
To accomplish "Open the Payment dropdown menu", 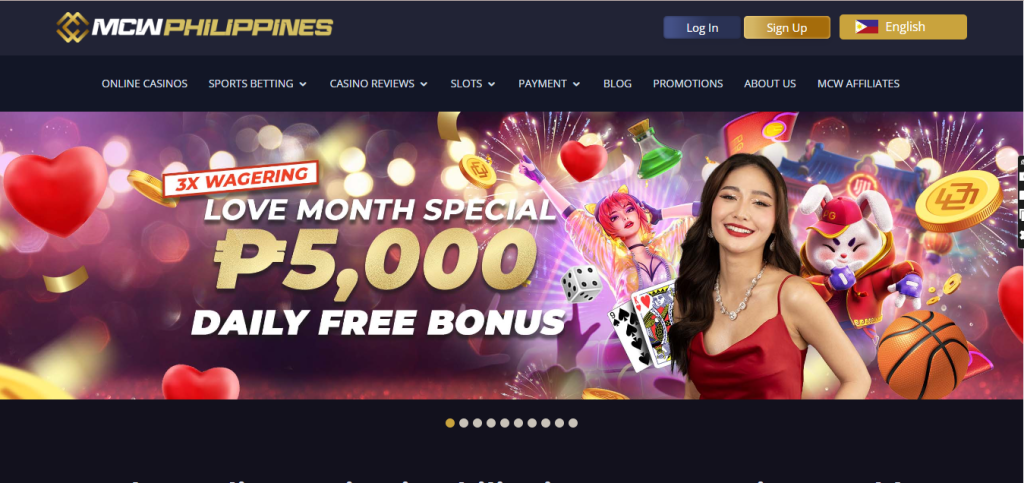I will tap(549, 84).
